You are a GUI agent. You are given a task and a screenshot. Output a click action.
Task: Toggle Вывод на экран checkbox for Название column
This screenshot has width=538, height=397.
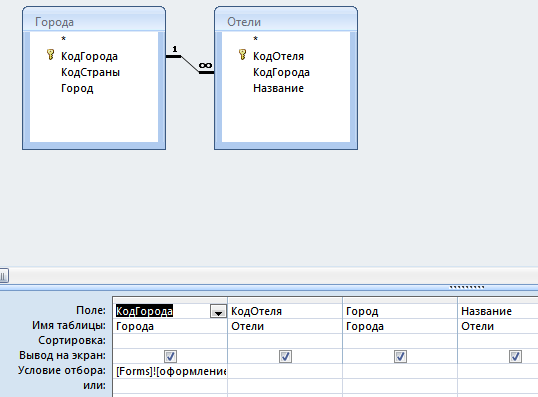coord(515,357)
